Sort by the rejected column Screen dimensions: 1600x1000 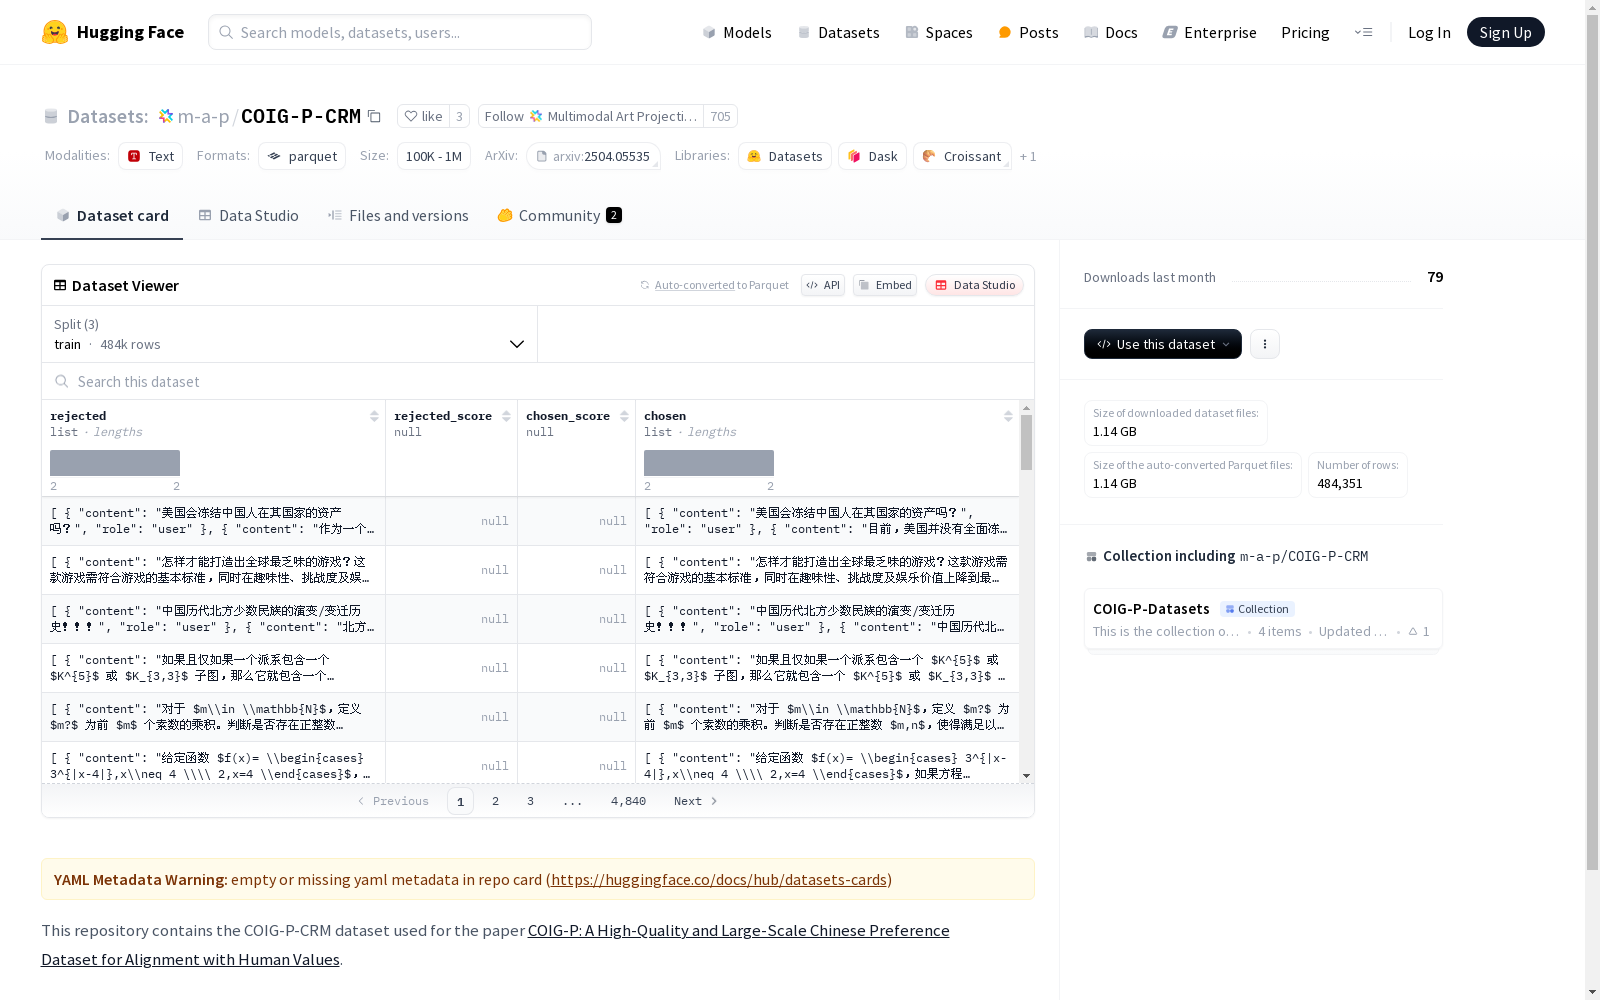tap(374, 416)
